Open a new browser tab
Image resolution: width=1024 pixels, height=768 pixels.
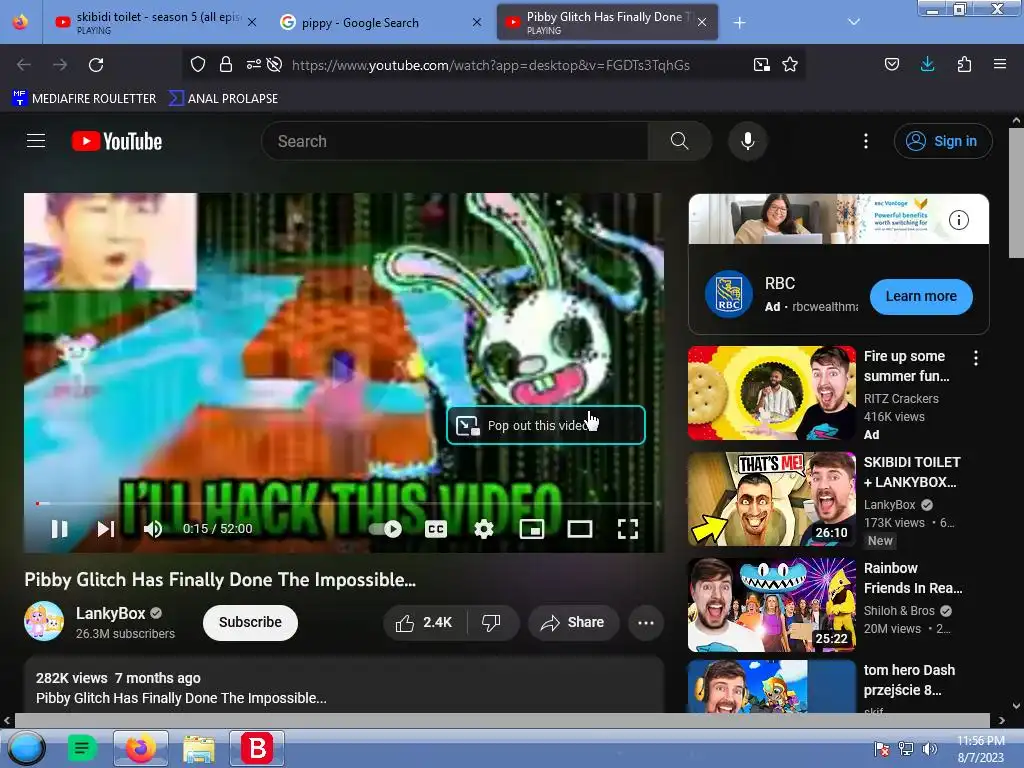point(739,23)
